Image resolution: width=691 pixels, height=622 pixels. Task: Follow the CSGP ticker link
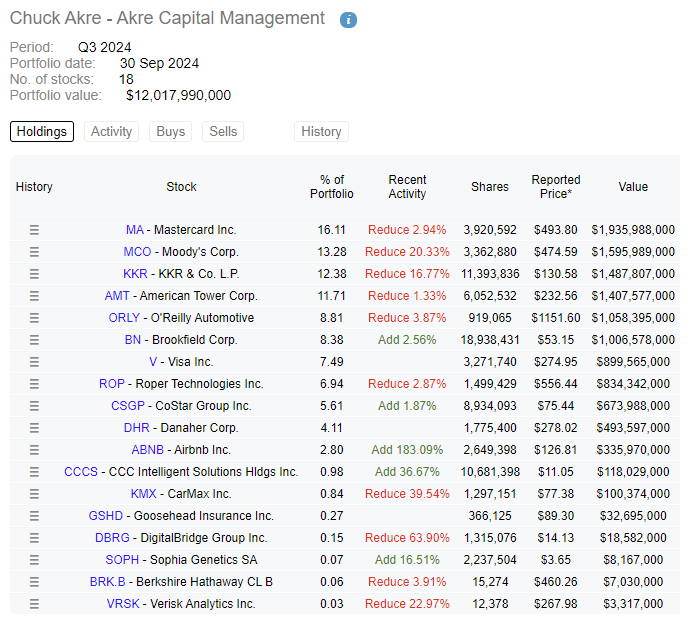(x=128, y=406)
